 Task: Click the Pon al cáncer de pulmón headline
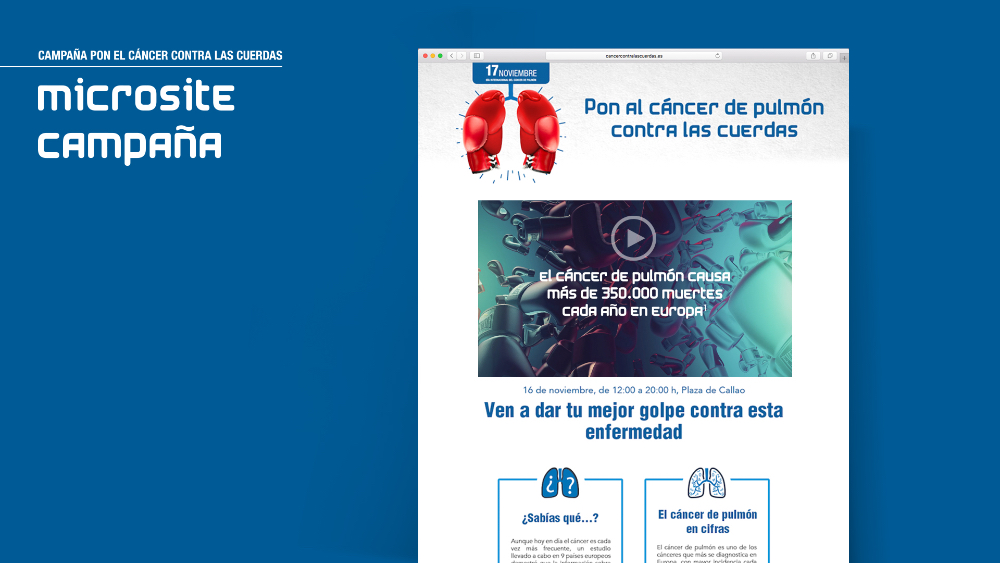(x=704, y=119)
